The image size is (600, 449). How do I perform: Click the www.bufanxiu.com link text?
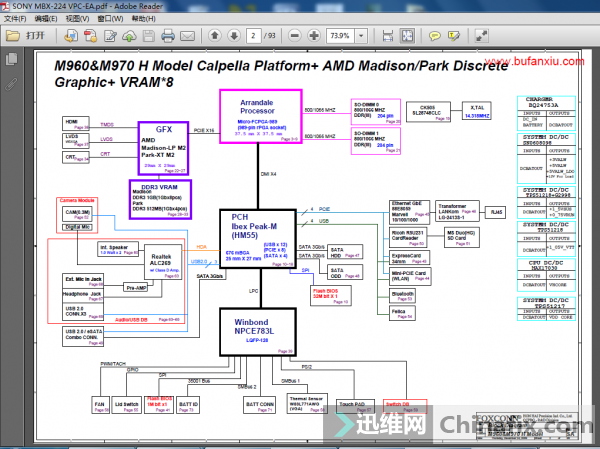[x=535, y=61]
